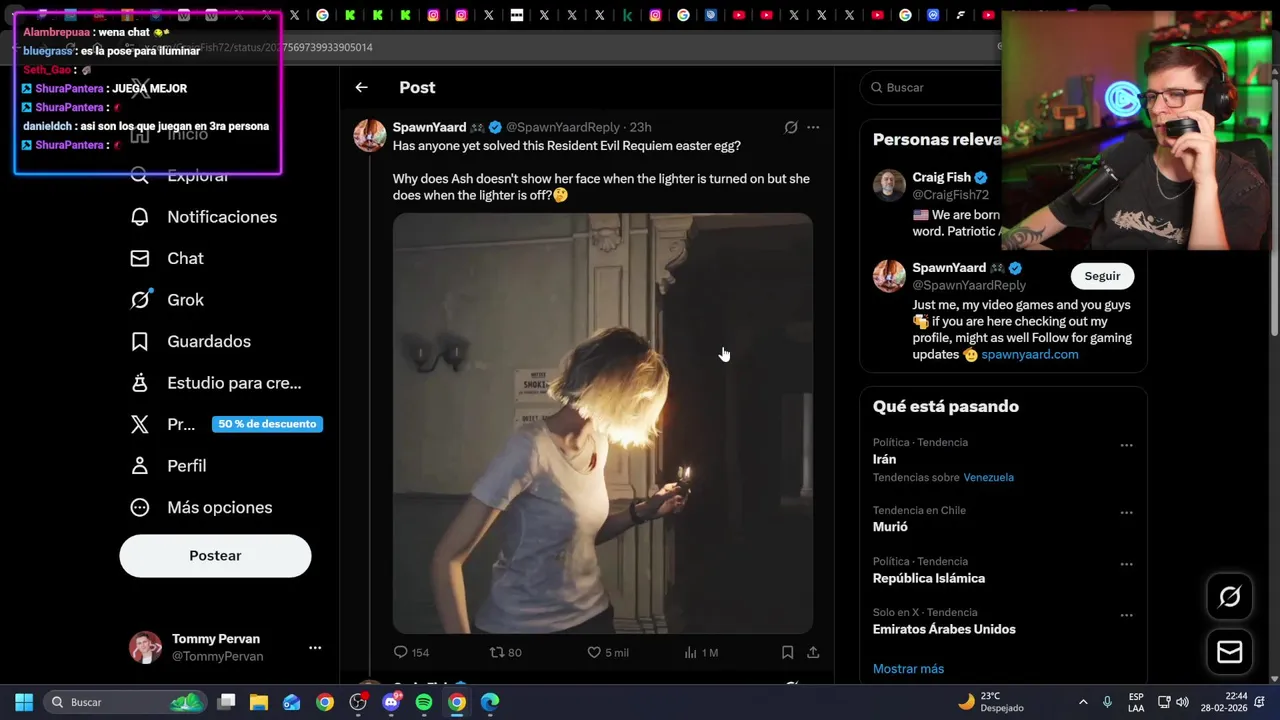Open Notificaciones in the sidebar

click(x=204, y=217)
